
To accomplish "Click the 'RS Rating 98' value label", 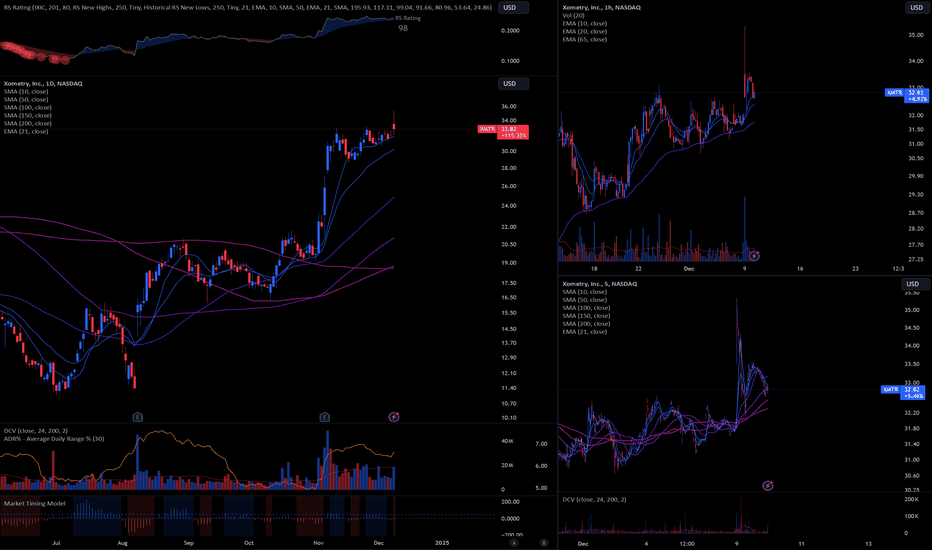I will coord(407,23).
